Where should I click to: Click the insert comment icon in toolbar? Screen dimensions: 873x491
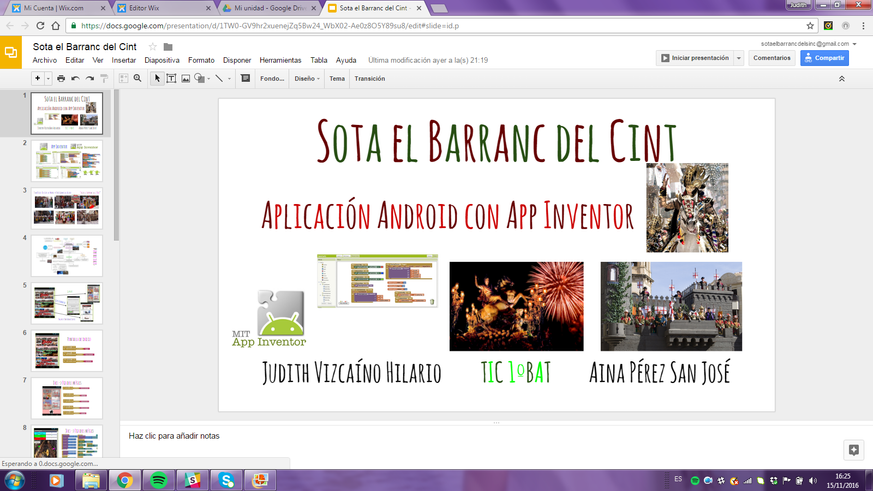(x=245, y=78)
